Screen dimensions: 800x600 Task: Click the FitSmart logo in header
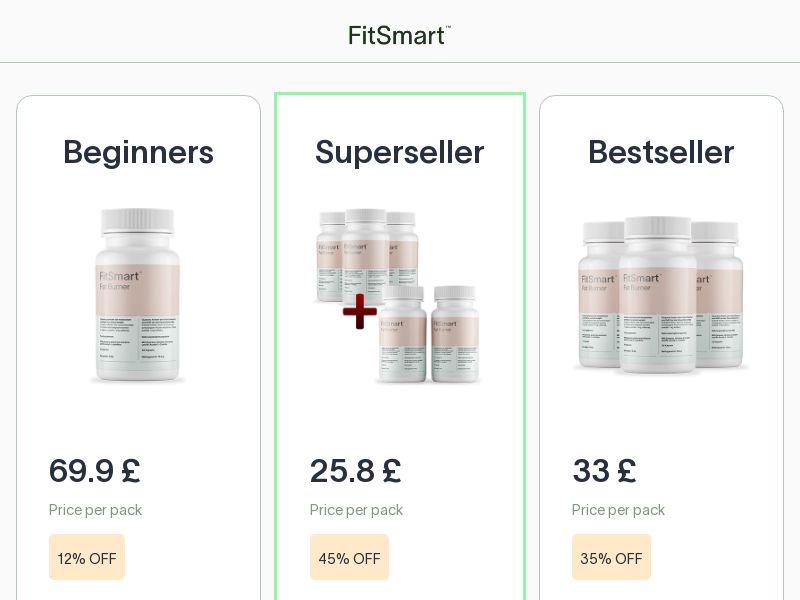coord(399,35)
